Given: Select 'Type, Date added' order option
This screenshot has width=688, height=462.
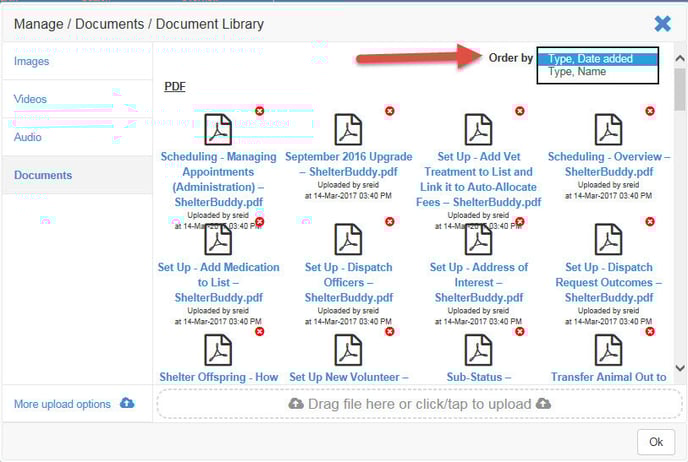Looking at the screenshot, I should point(597,59).
